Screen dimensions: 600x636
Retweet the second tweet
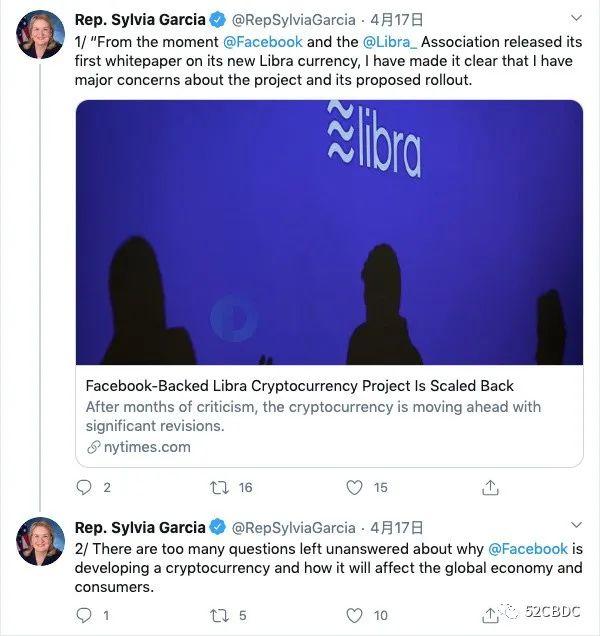[219, 615]
